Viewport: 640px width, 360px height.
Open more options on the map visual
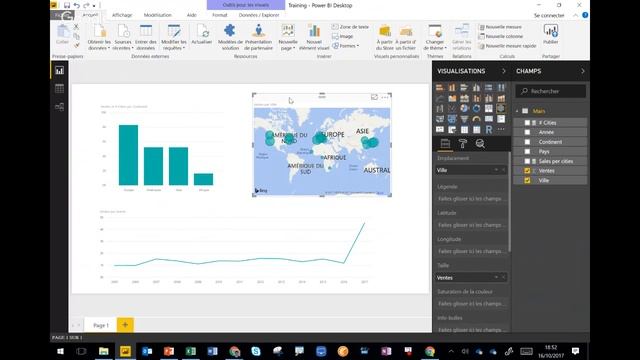[x=385, y=97]
